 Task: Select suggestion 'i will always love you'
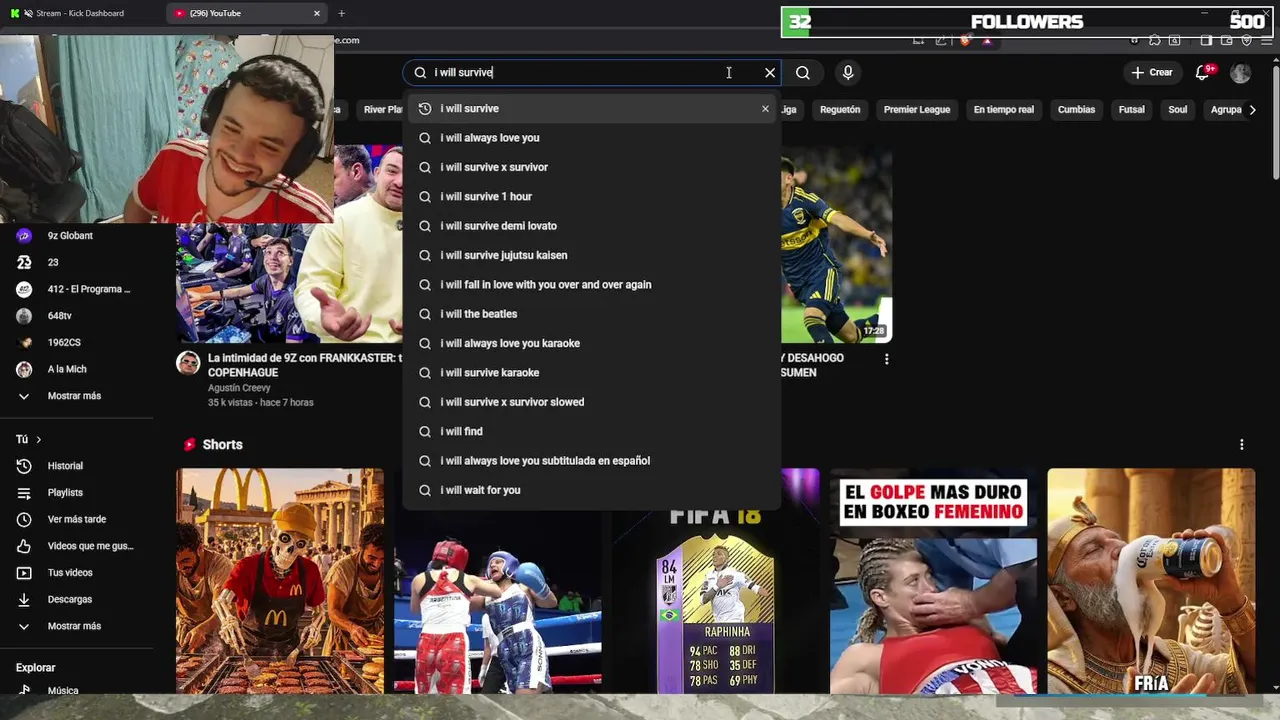pos(592,138)
